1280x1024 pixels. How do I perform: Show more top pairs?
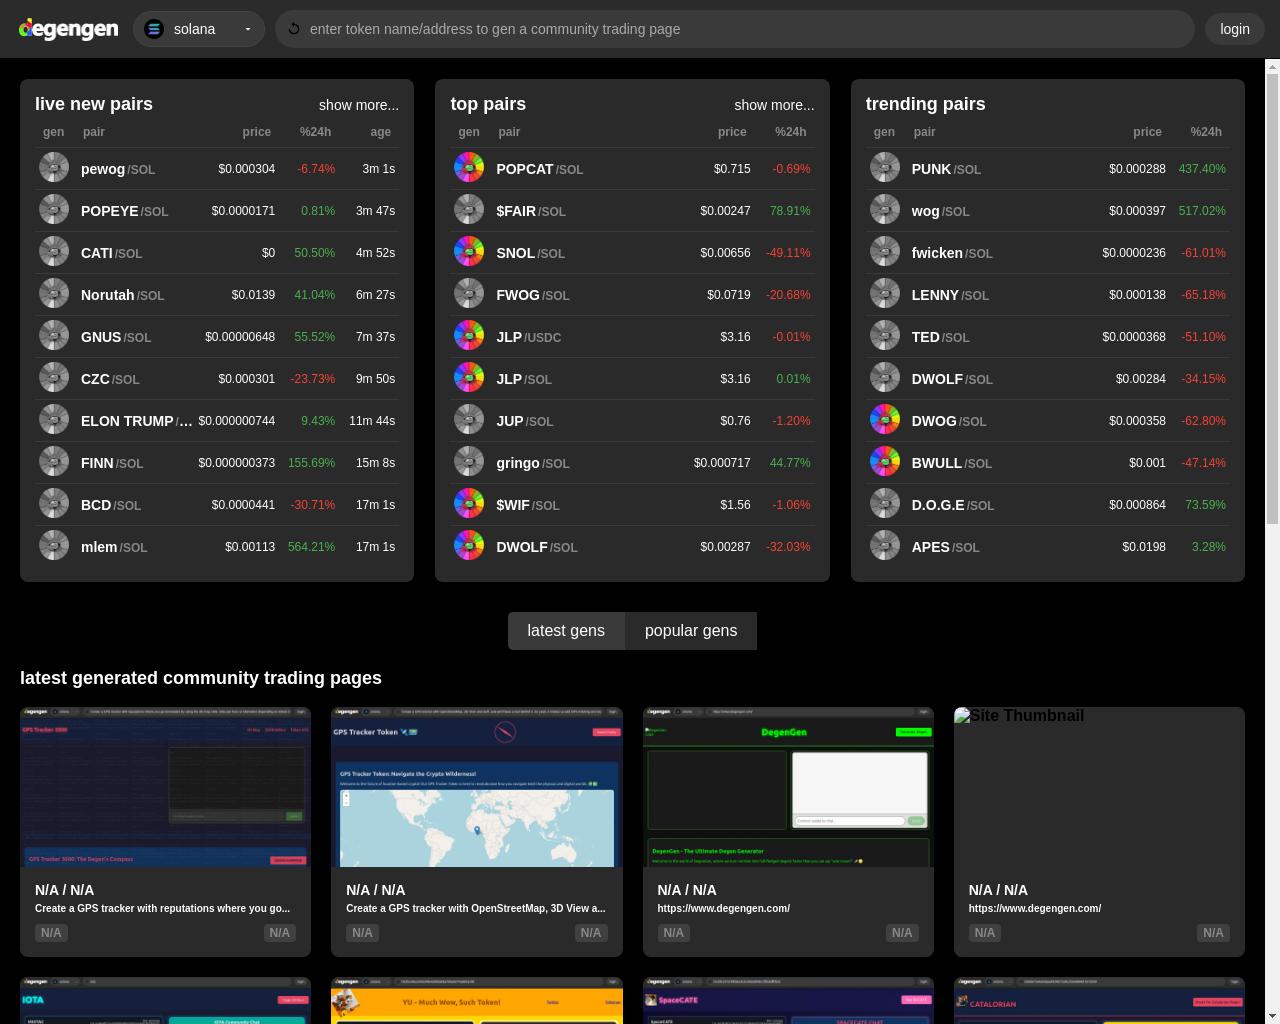774,105
